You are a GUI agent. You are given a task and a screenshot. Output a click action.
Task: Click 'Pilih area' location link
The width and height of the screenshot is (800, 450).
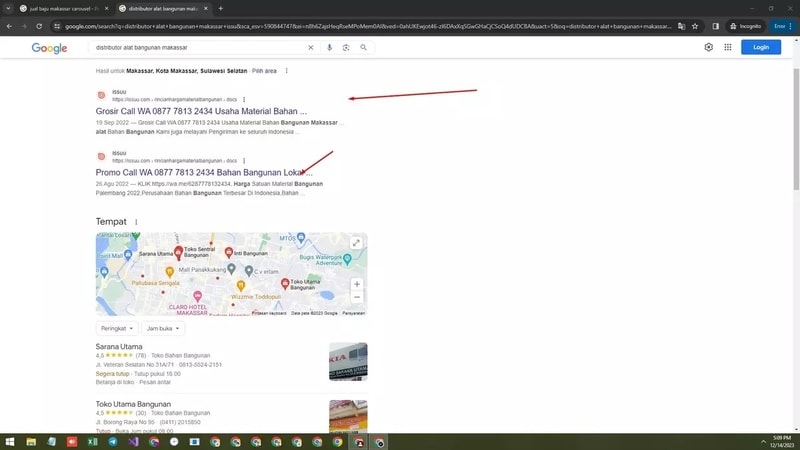tap(264, 71)
